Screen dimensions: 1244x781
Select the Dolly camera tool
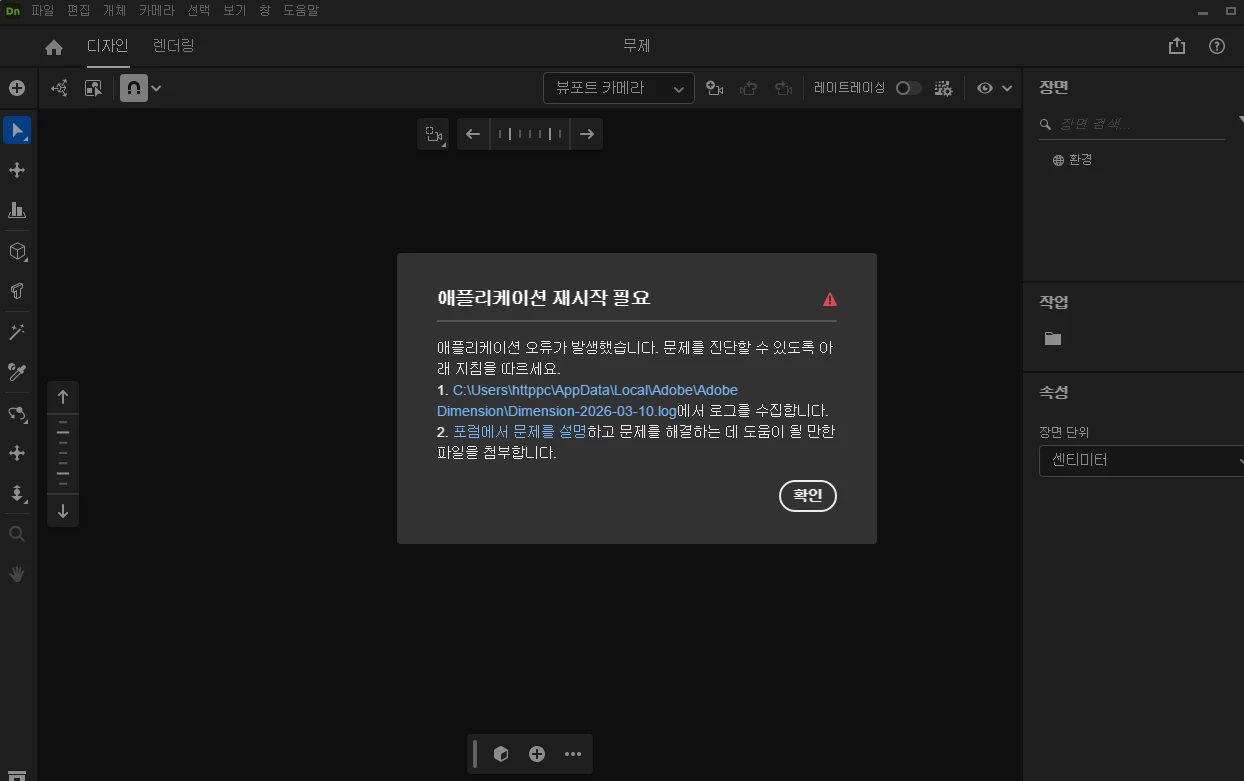pos(17,493)
